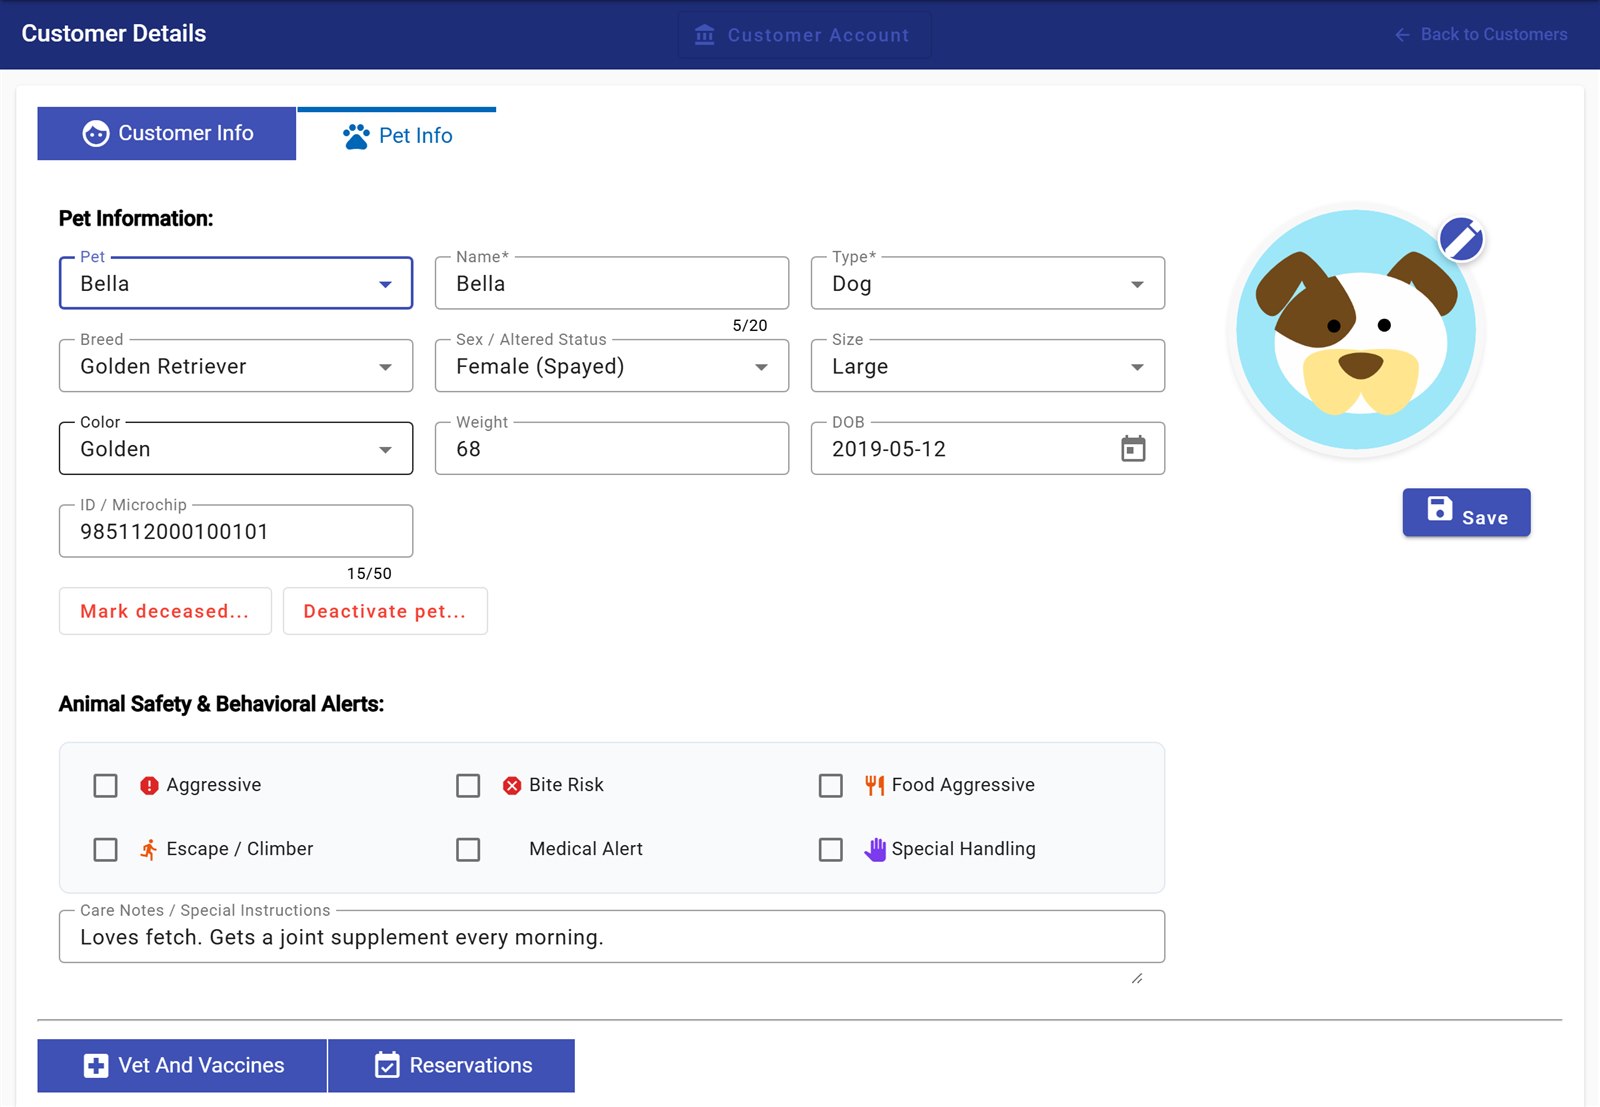Screen dimensions: 1600x1107
Task: Focus the Weight input field
Action: click(x=612, y=449)
